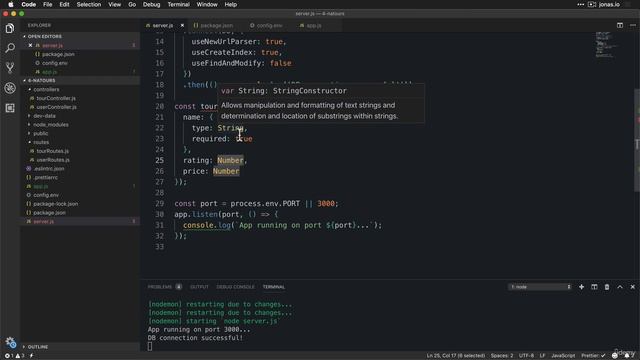Collapse the routes folder
640x360 pixels.
click(x=41, y=142)
